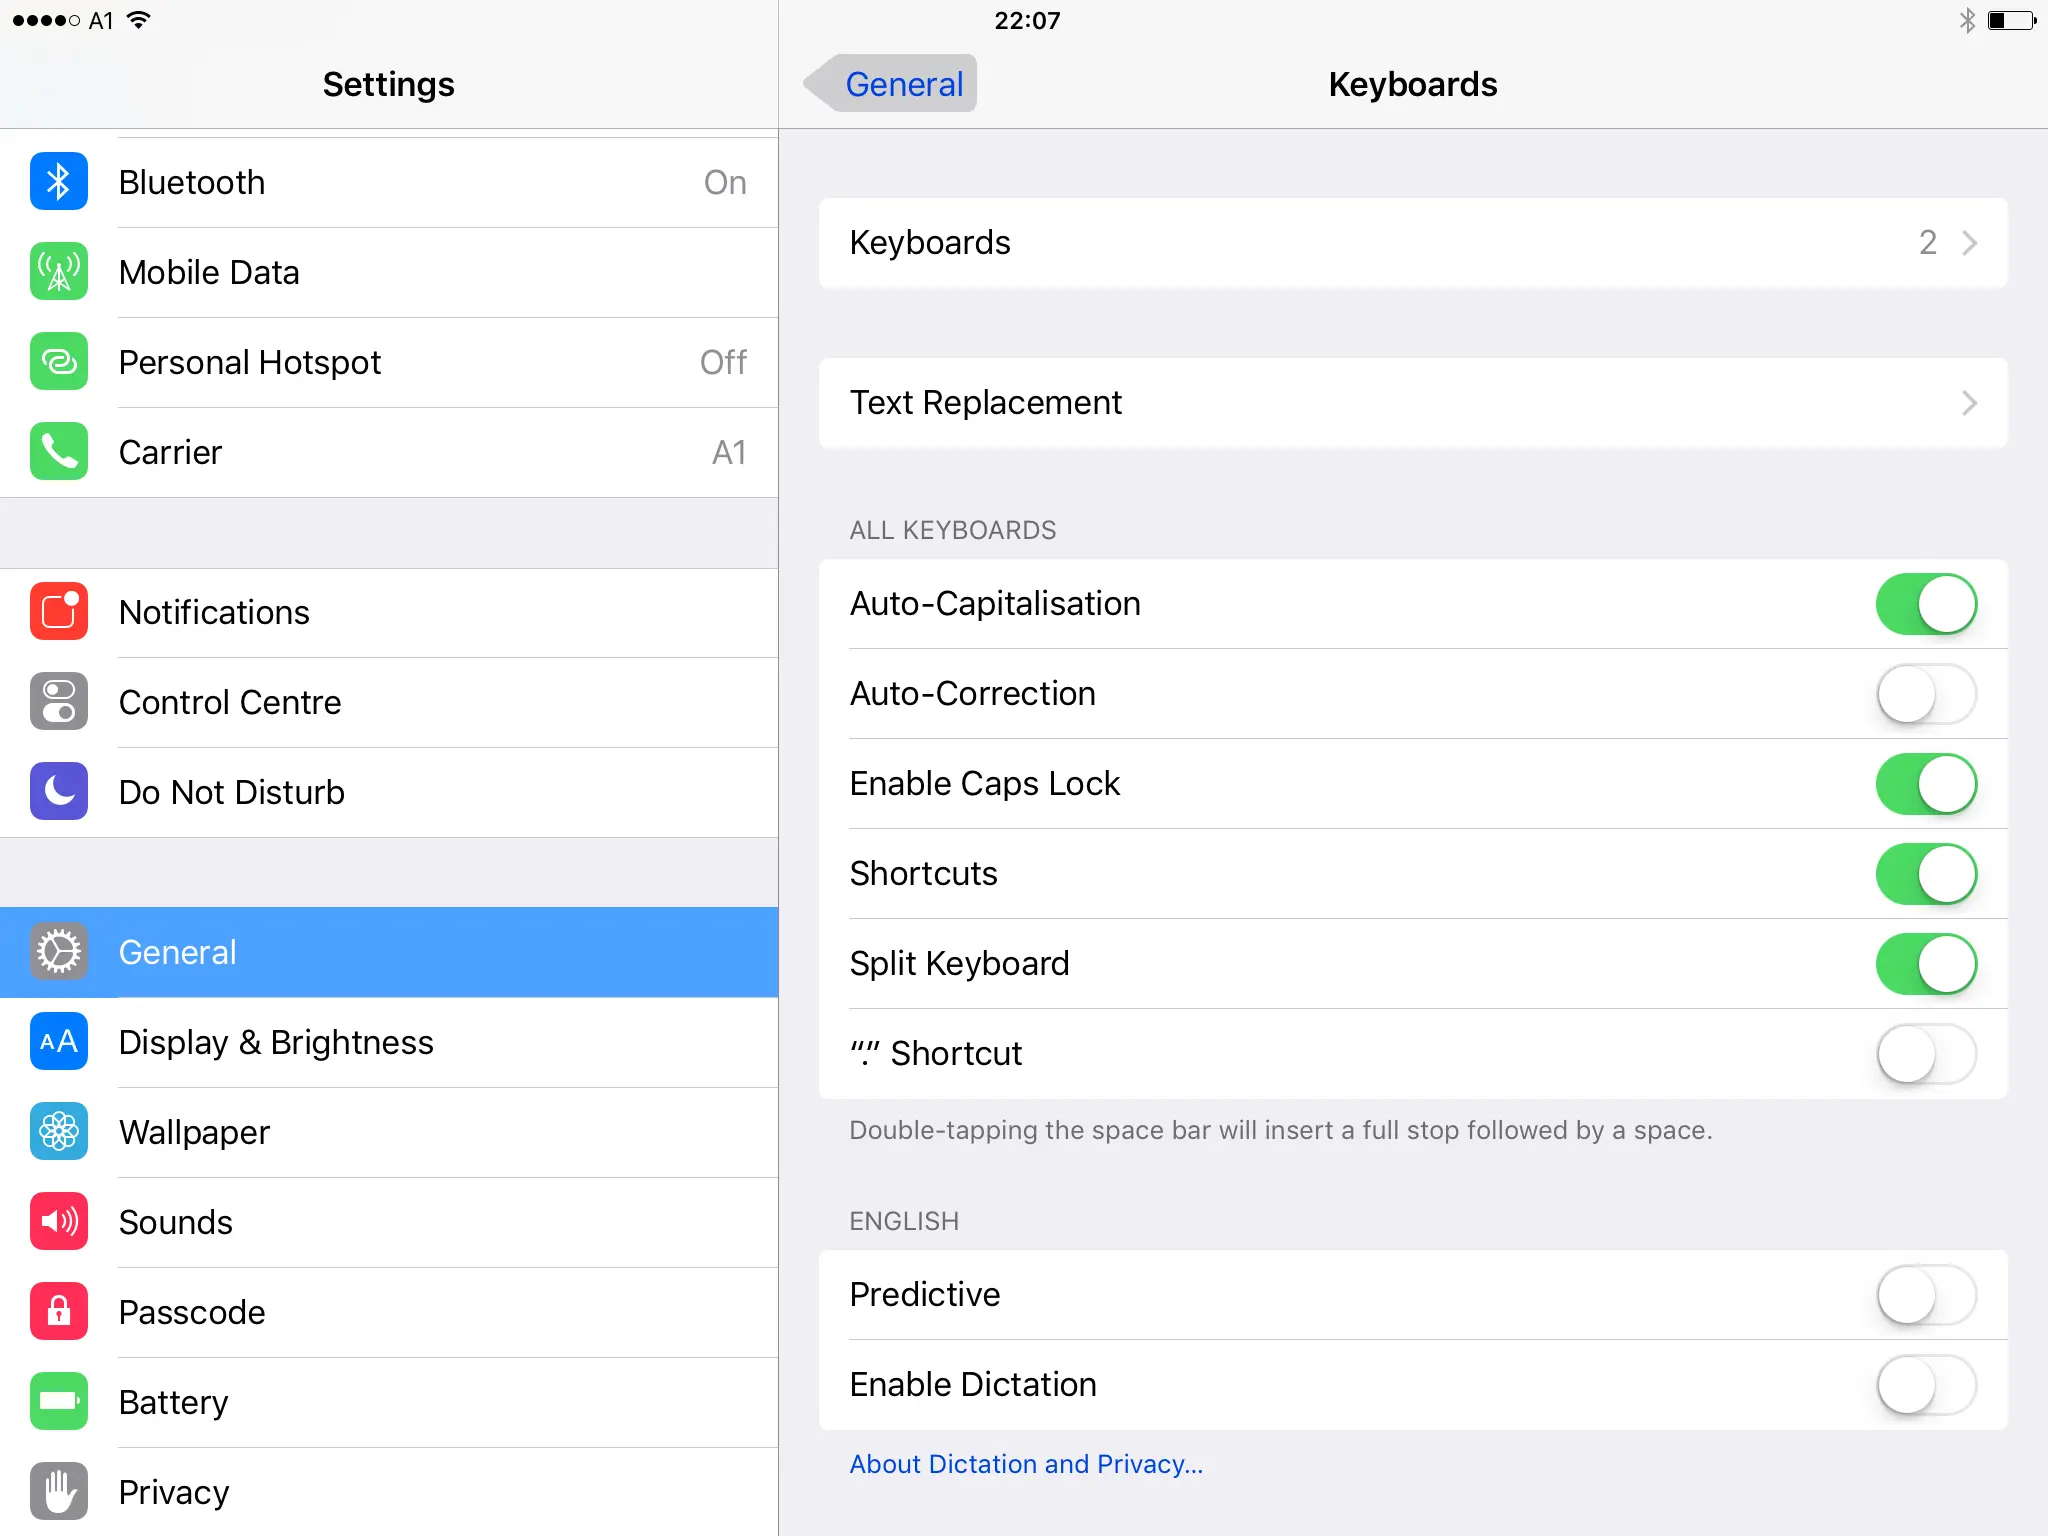The height and width of the screenshot is (1536, 2048).
Task: Tap the Bluetooth icon in sidebar
Action: pos(59,182)
